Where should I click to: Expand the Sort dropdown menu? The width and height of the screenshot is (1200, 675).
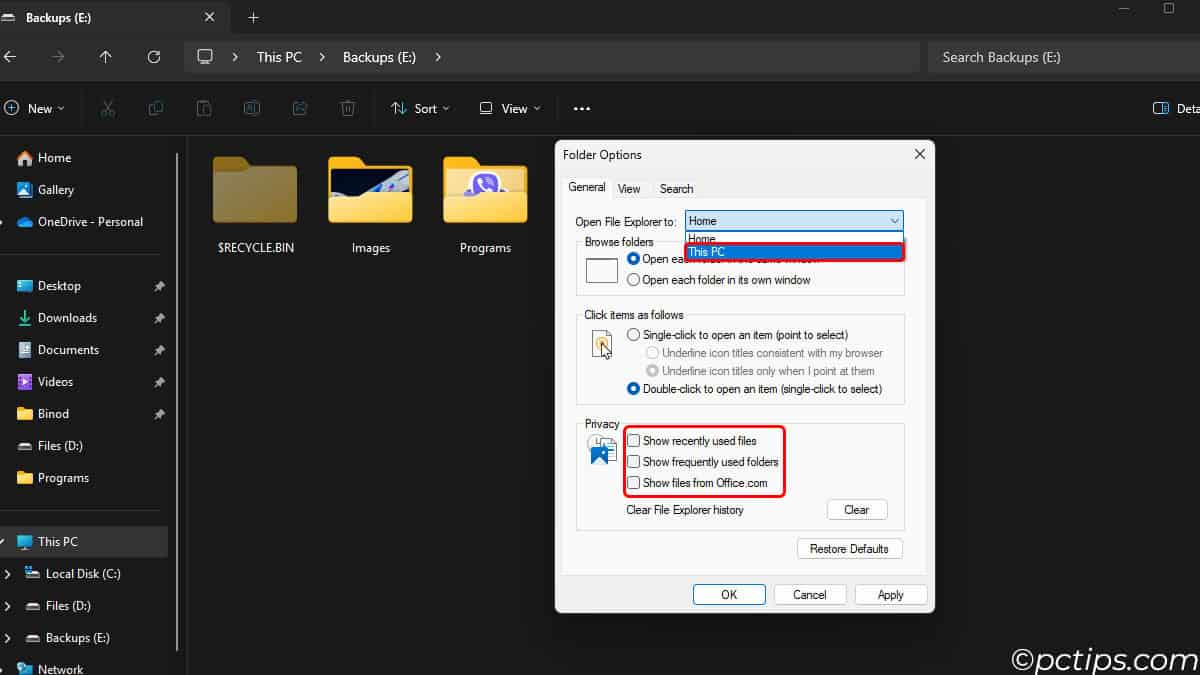pyautogui.click(x=420, y=108)
